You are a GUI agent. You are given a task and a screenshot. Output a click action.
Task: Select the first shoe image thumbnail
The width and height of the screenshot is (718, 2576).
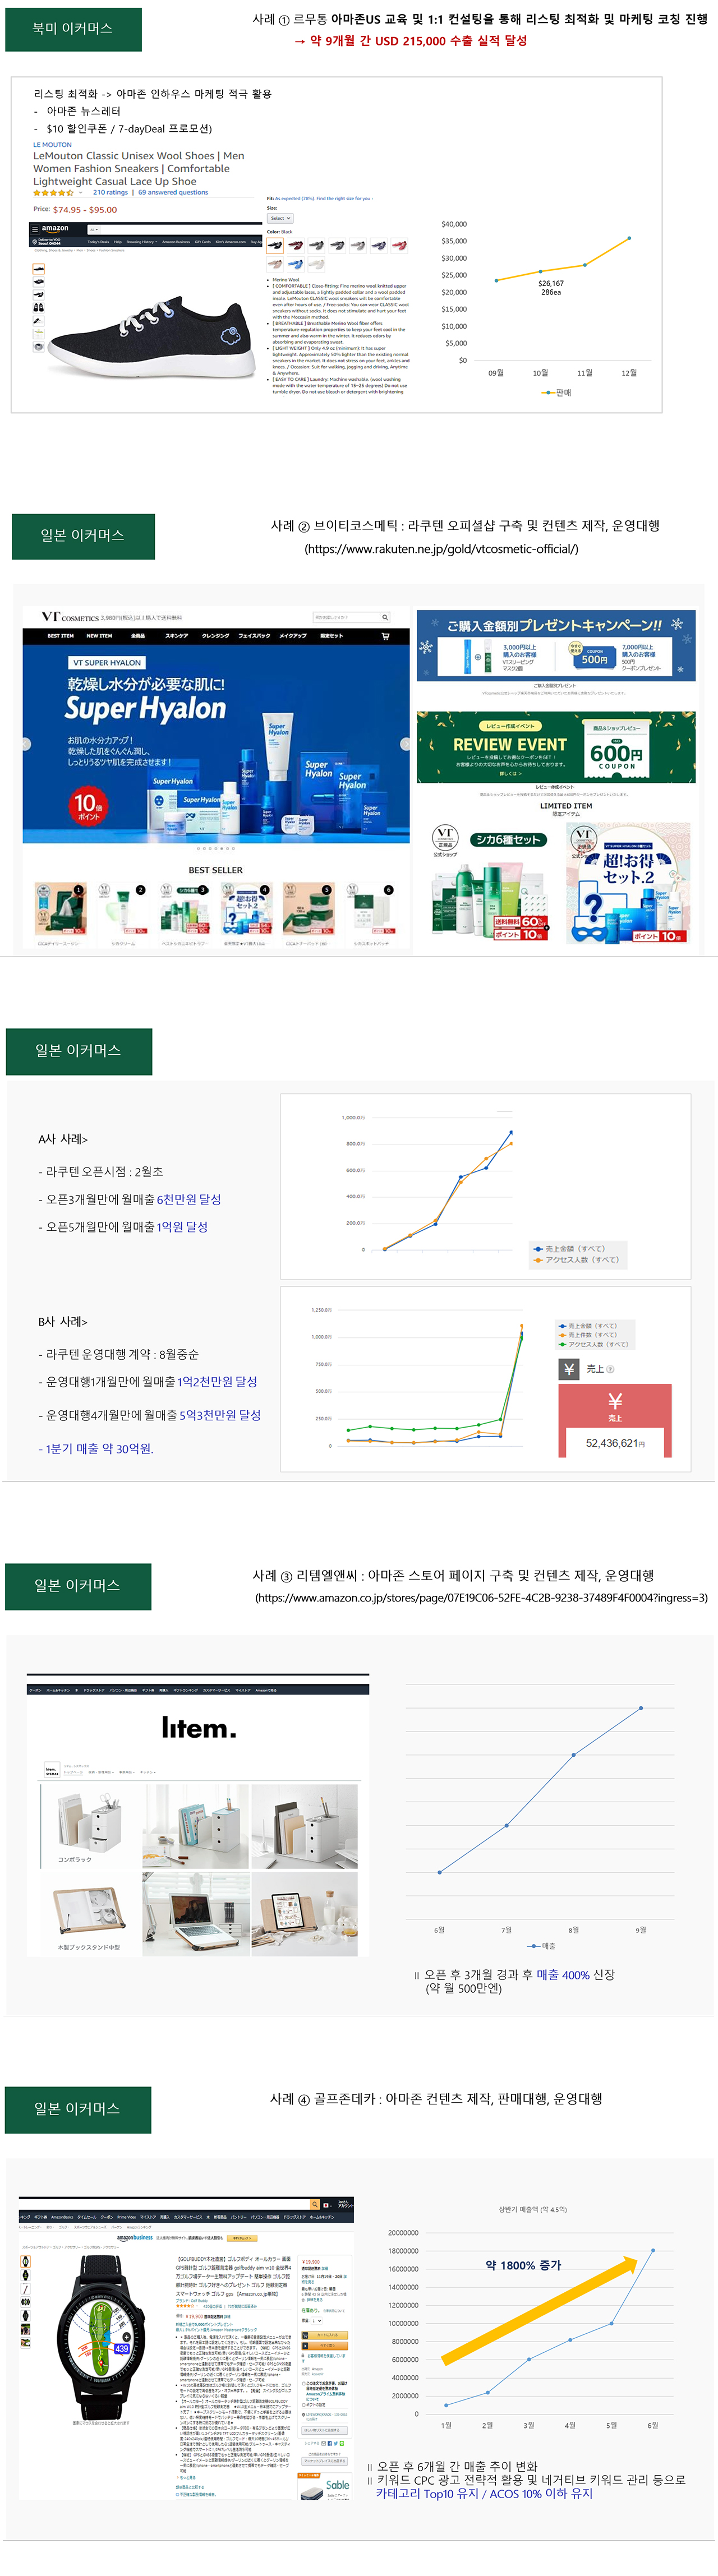pyautogui.click(x=38, y=269)
